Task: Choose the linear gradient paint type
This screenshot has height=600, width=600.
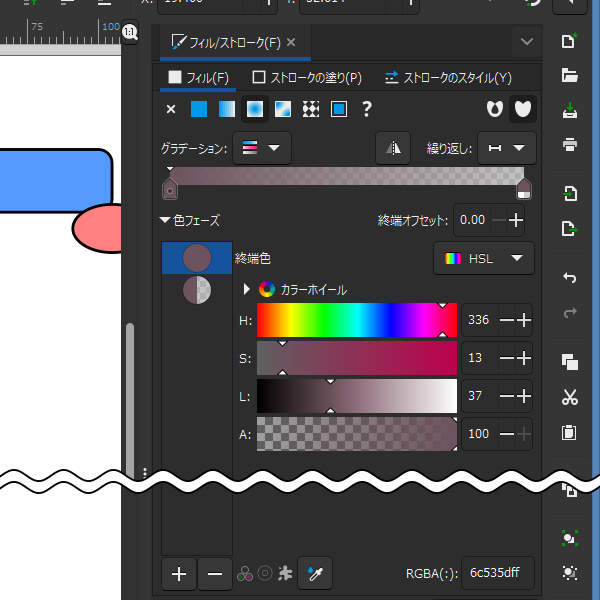Action: point(227,109)
